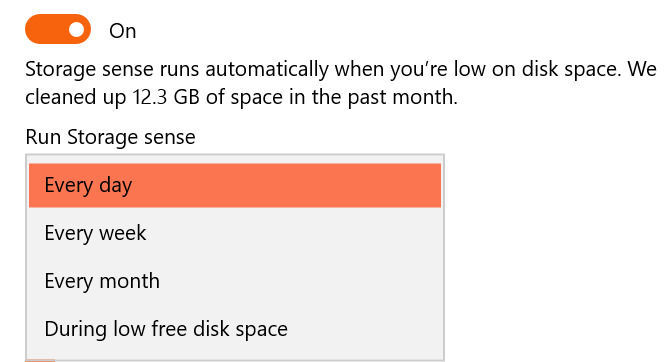This screenshot has width=669, height=362.
Task: Click the "On" label beside the toggle
Action: coord(122,31)
